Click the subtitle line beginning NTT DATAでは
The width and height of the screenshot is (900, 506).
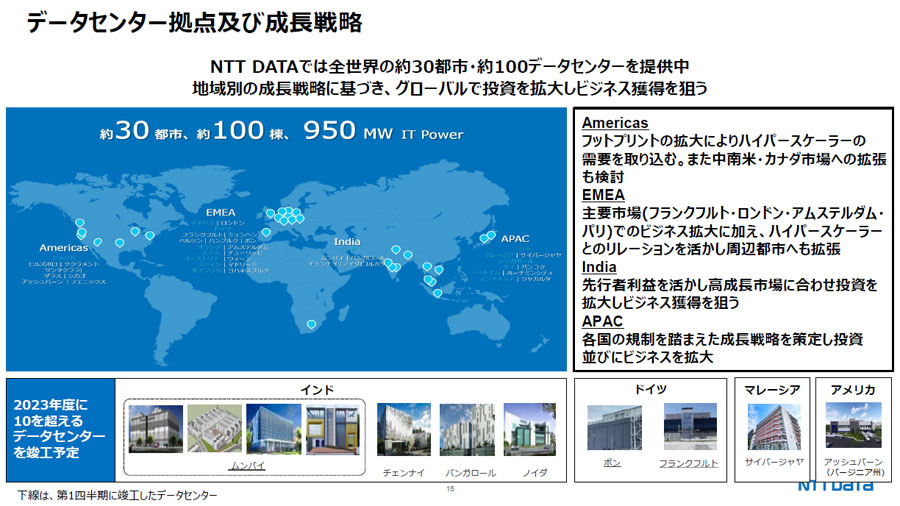[449, 67]
